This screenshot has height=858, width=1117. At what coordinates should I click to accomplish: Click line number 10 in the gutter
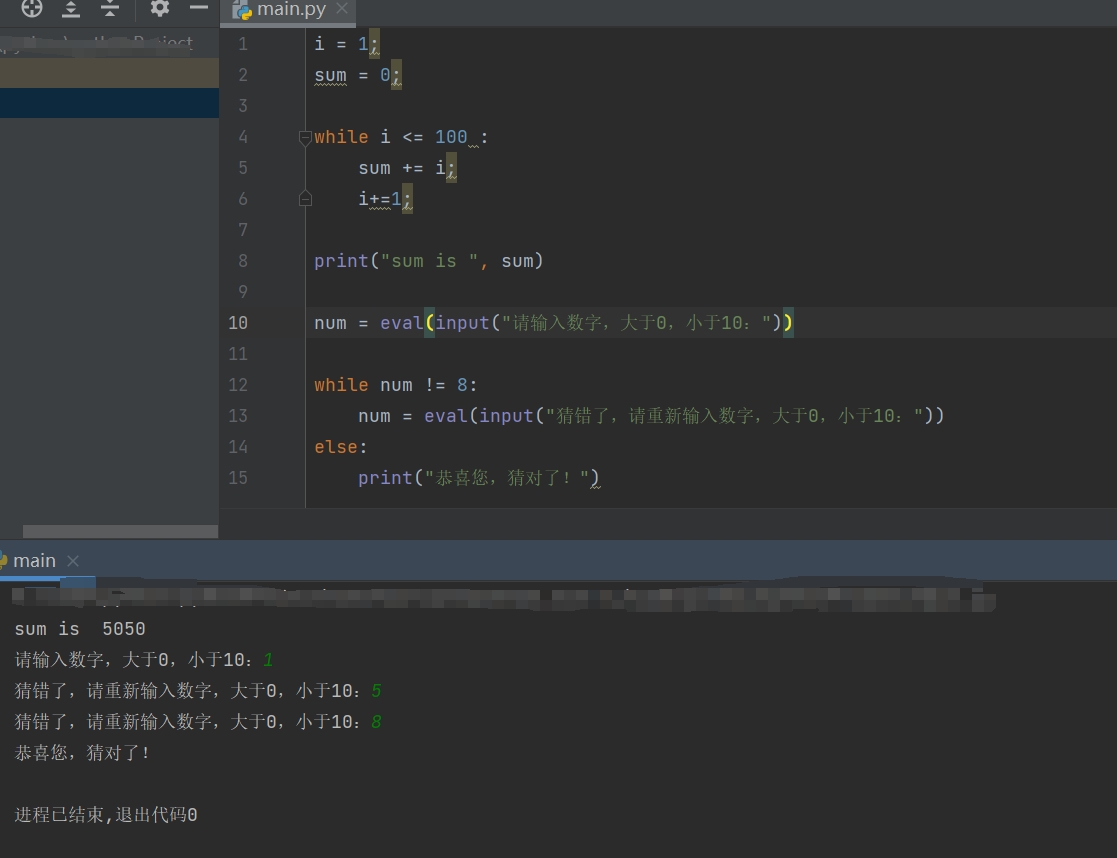[238, 323]
